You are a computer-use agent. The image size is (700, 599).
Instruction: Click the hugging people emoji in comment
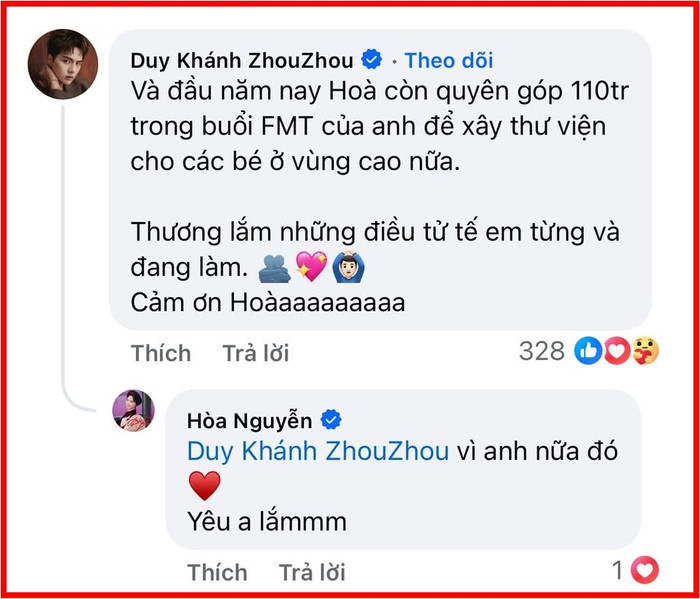click(x=275, y=268)
